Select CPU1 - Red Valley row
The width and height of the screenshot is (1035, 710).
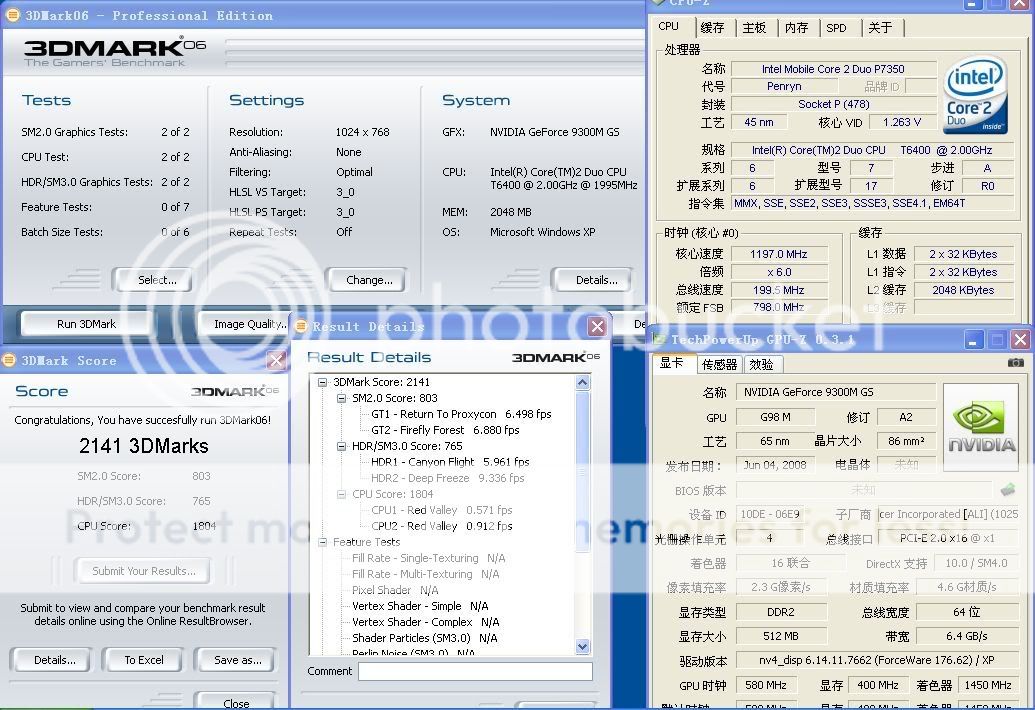click(442, 510)
